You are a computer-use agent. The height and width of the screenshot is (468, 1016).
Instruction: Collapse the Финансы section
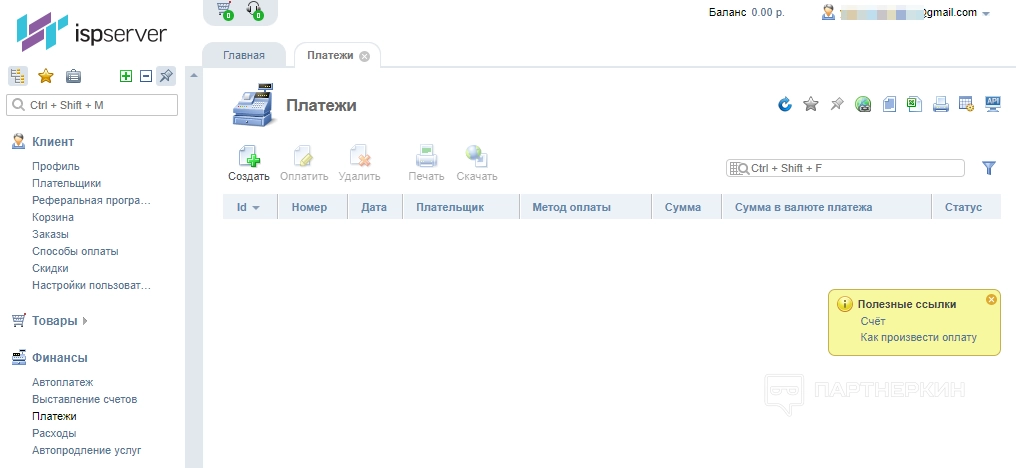[x=60, y=357]
